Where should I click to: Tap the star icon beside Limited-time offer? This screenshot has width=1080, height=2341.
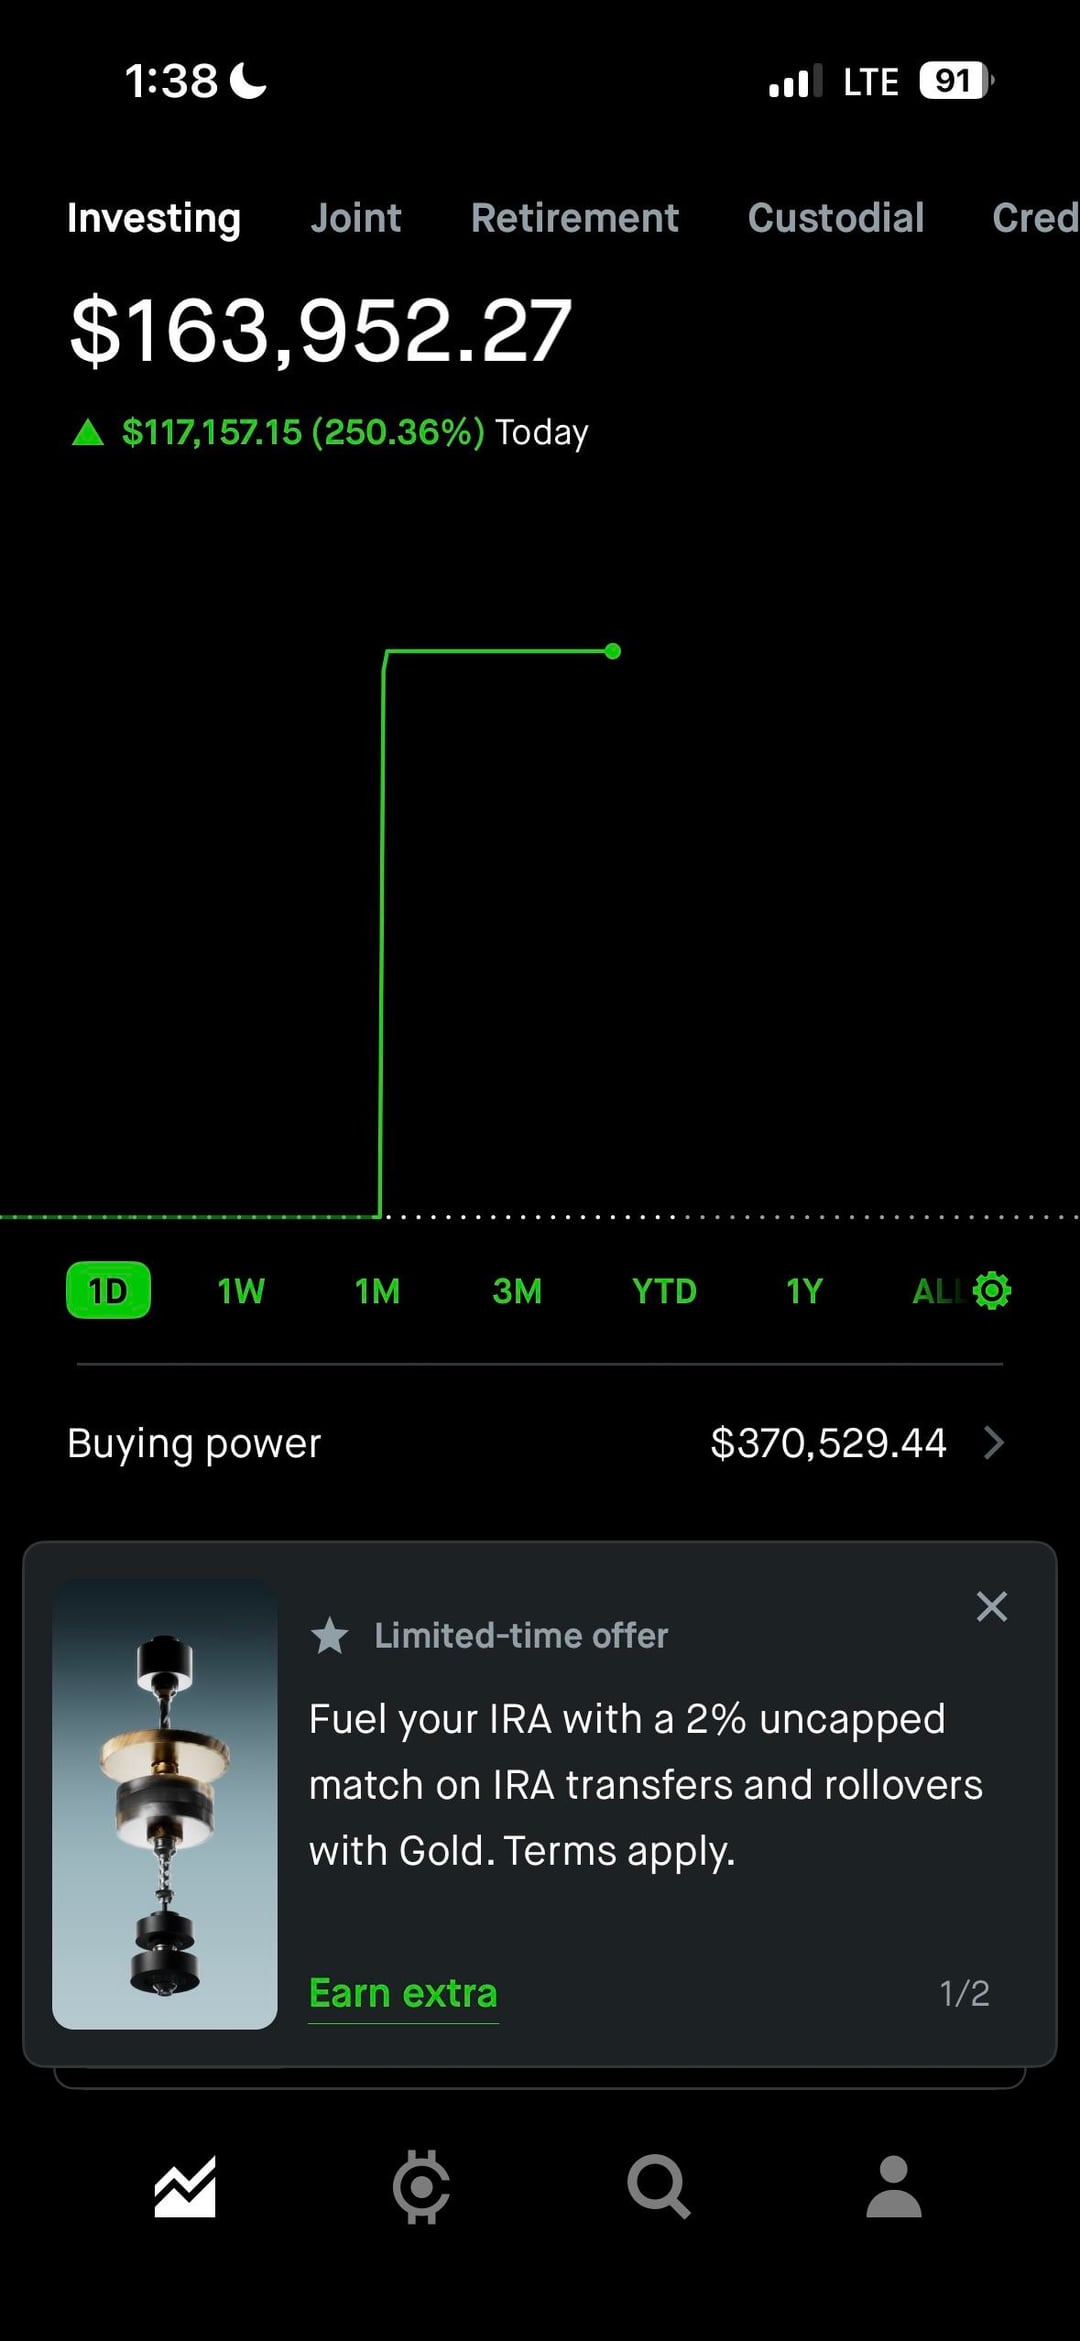click(330, 1636)
